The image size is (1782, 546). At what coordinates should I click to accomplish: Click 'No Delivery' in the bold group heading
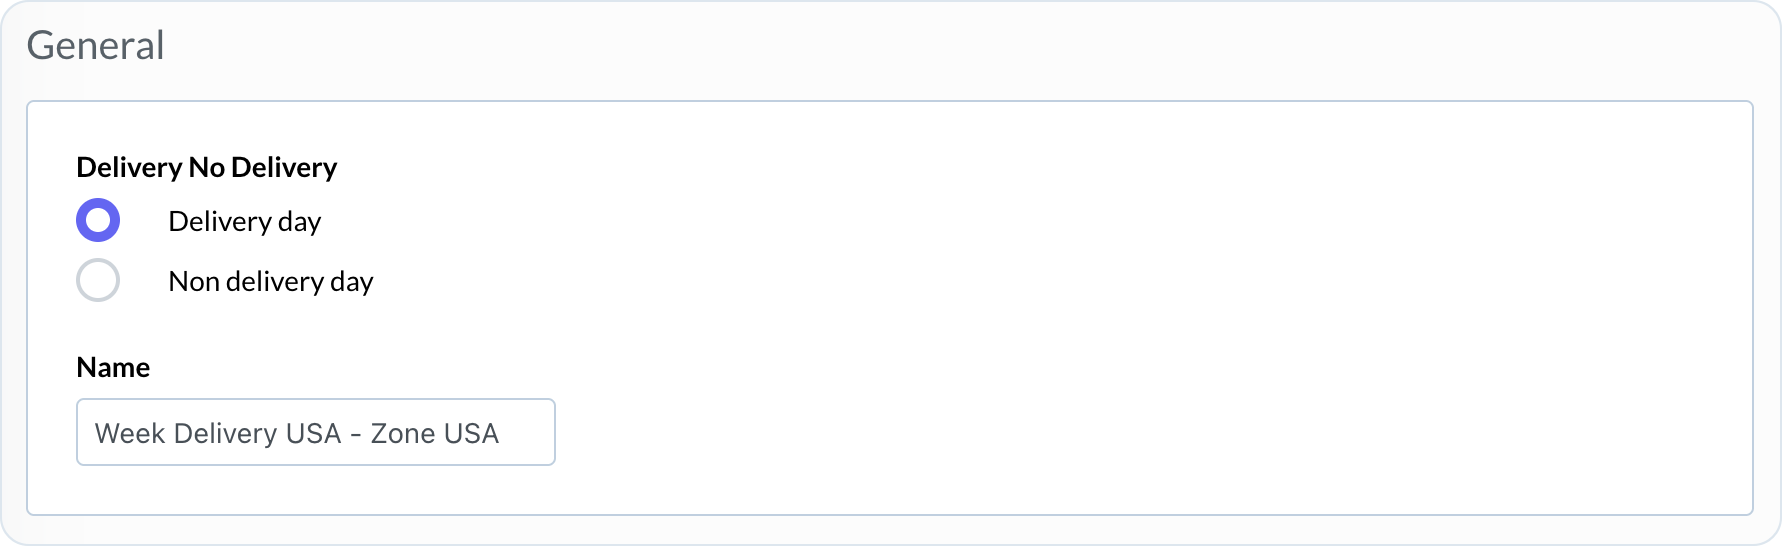click(262, 167)
